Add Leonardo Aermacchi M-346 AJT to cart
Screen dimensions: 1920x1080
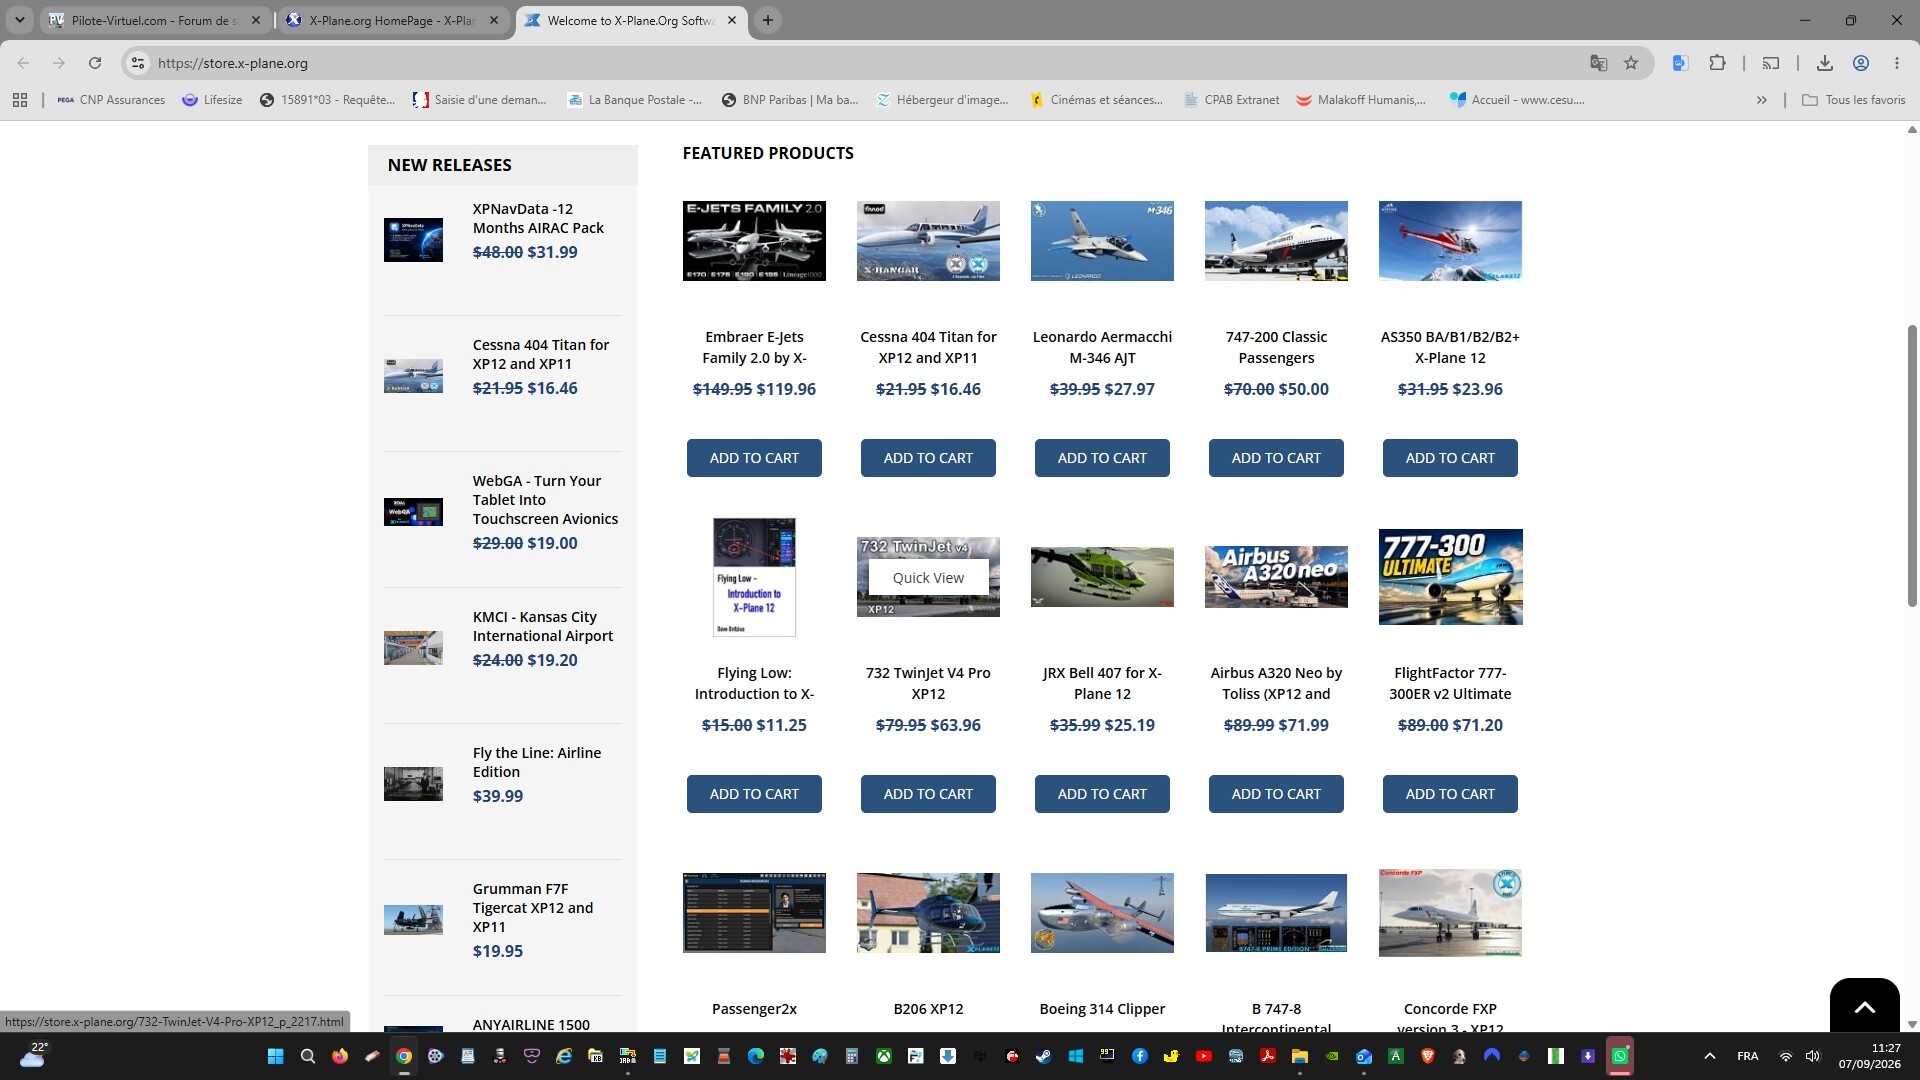[1102, 458]
